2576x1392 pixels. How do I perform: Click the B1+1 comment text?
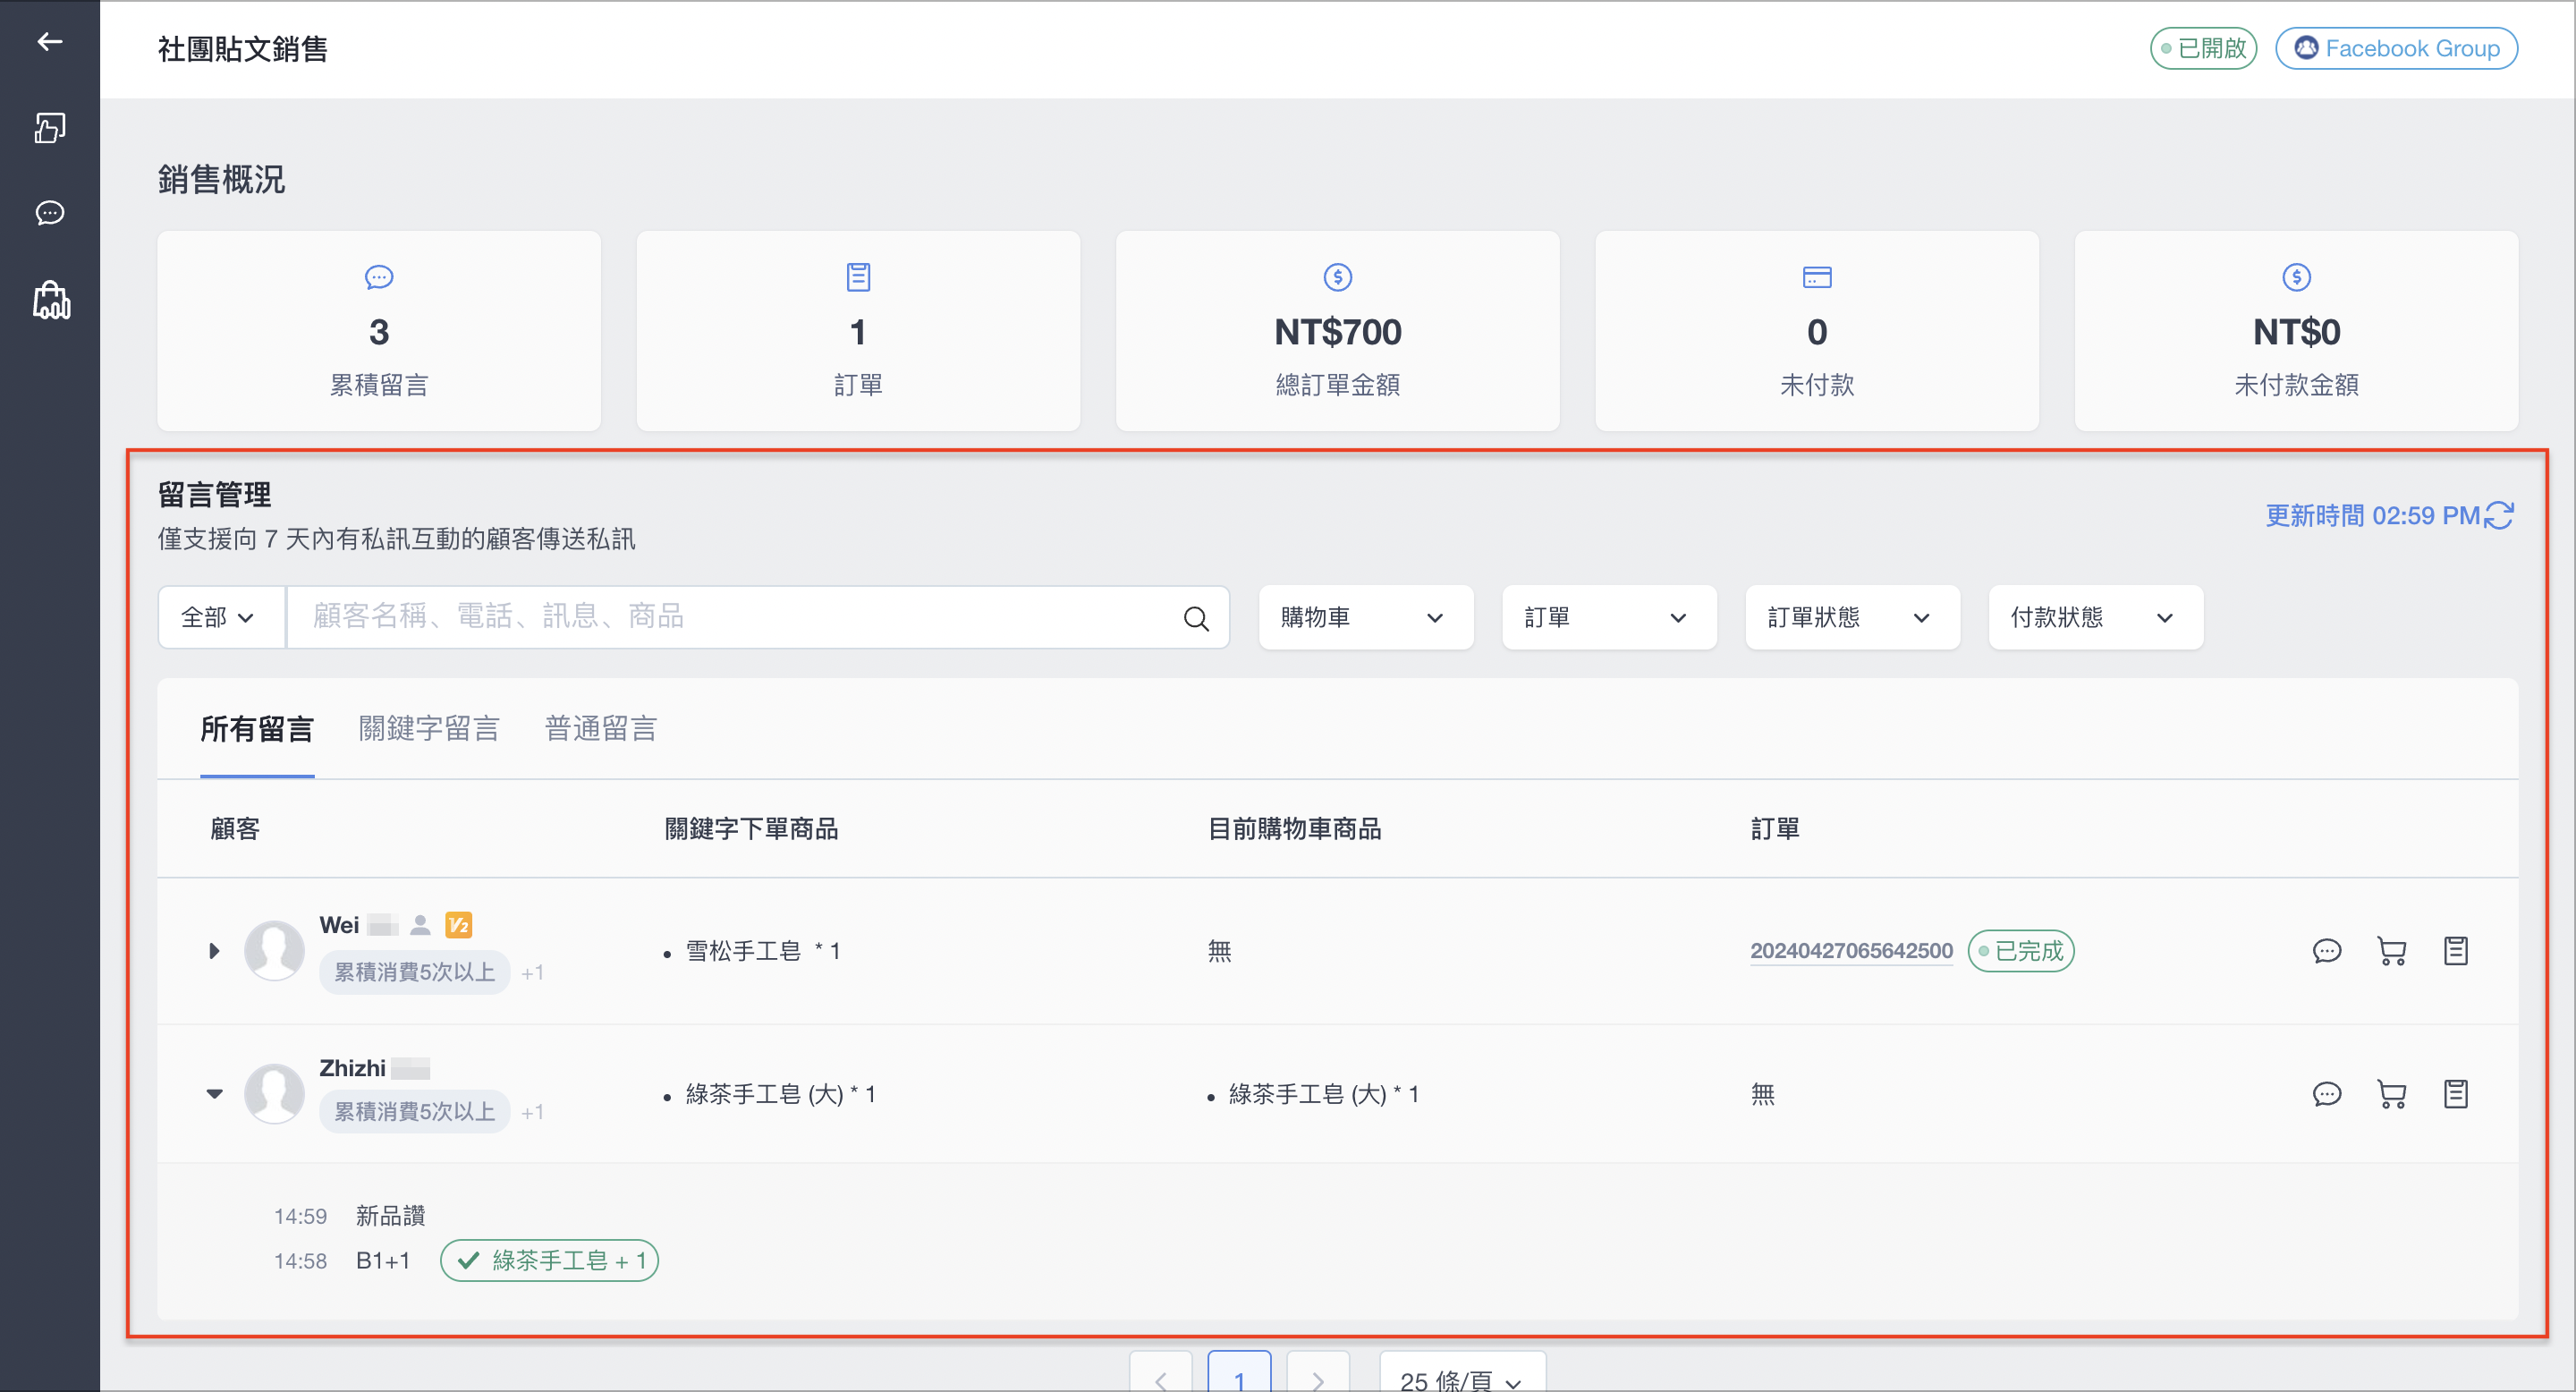click(383, 1261)
